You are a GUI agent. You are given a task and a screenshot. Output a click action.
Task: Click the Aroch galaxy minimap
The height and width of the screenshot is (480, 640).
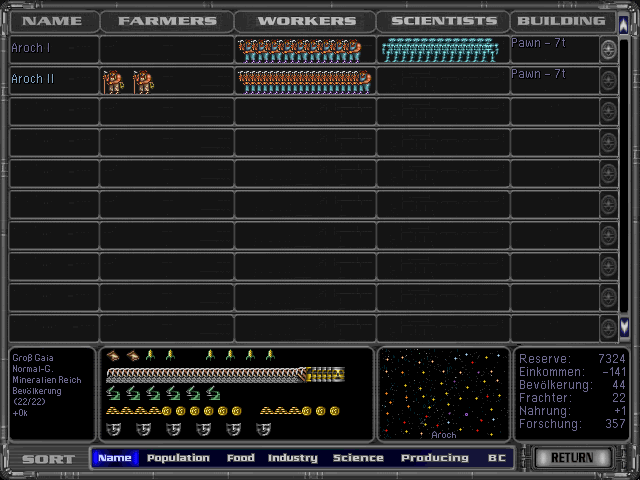coord(443,393)
